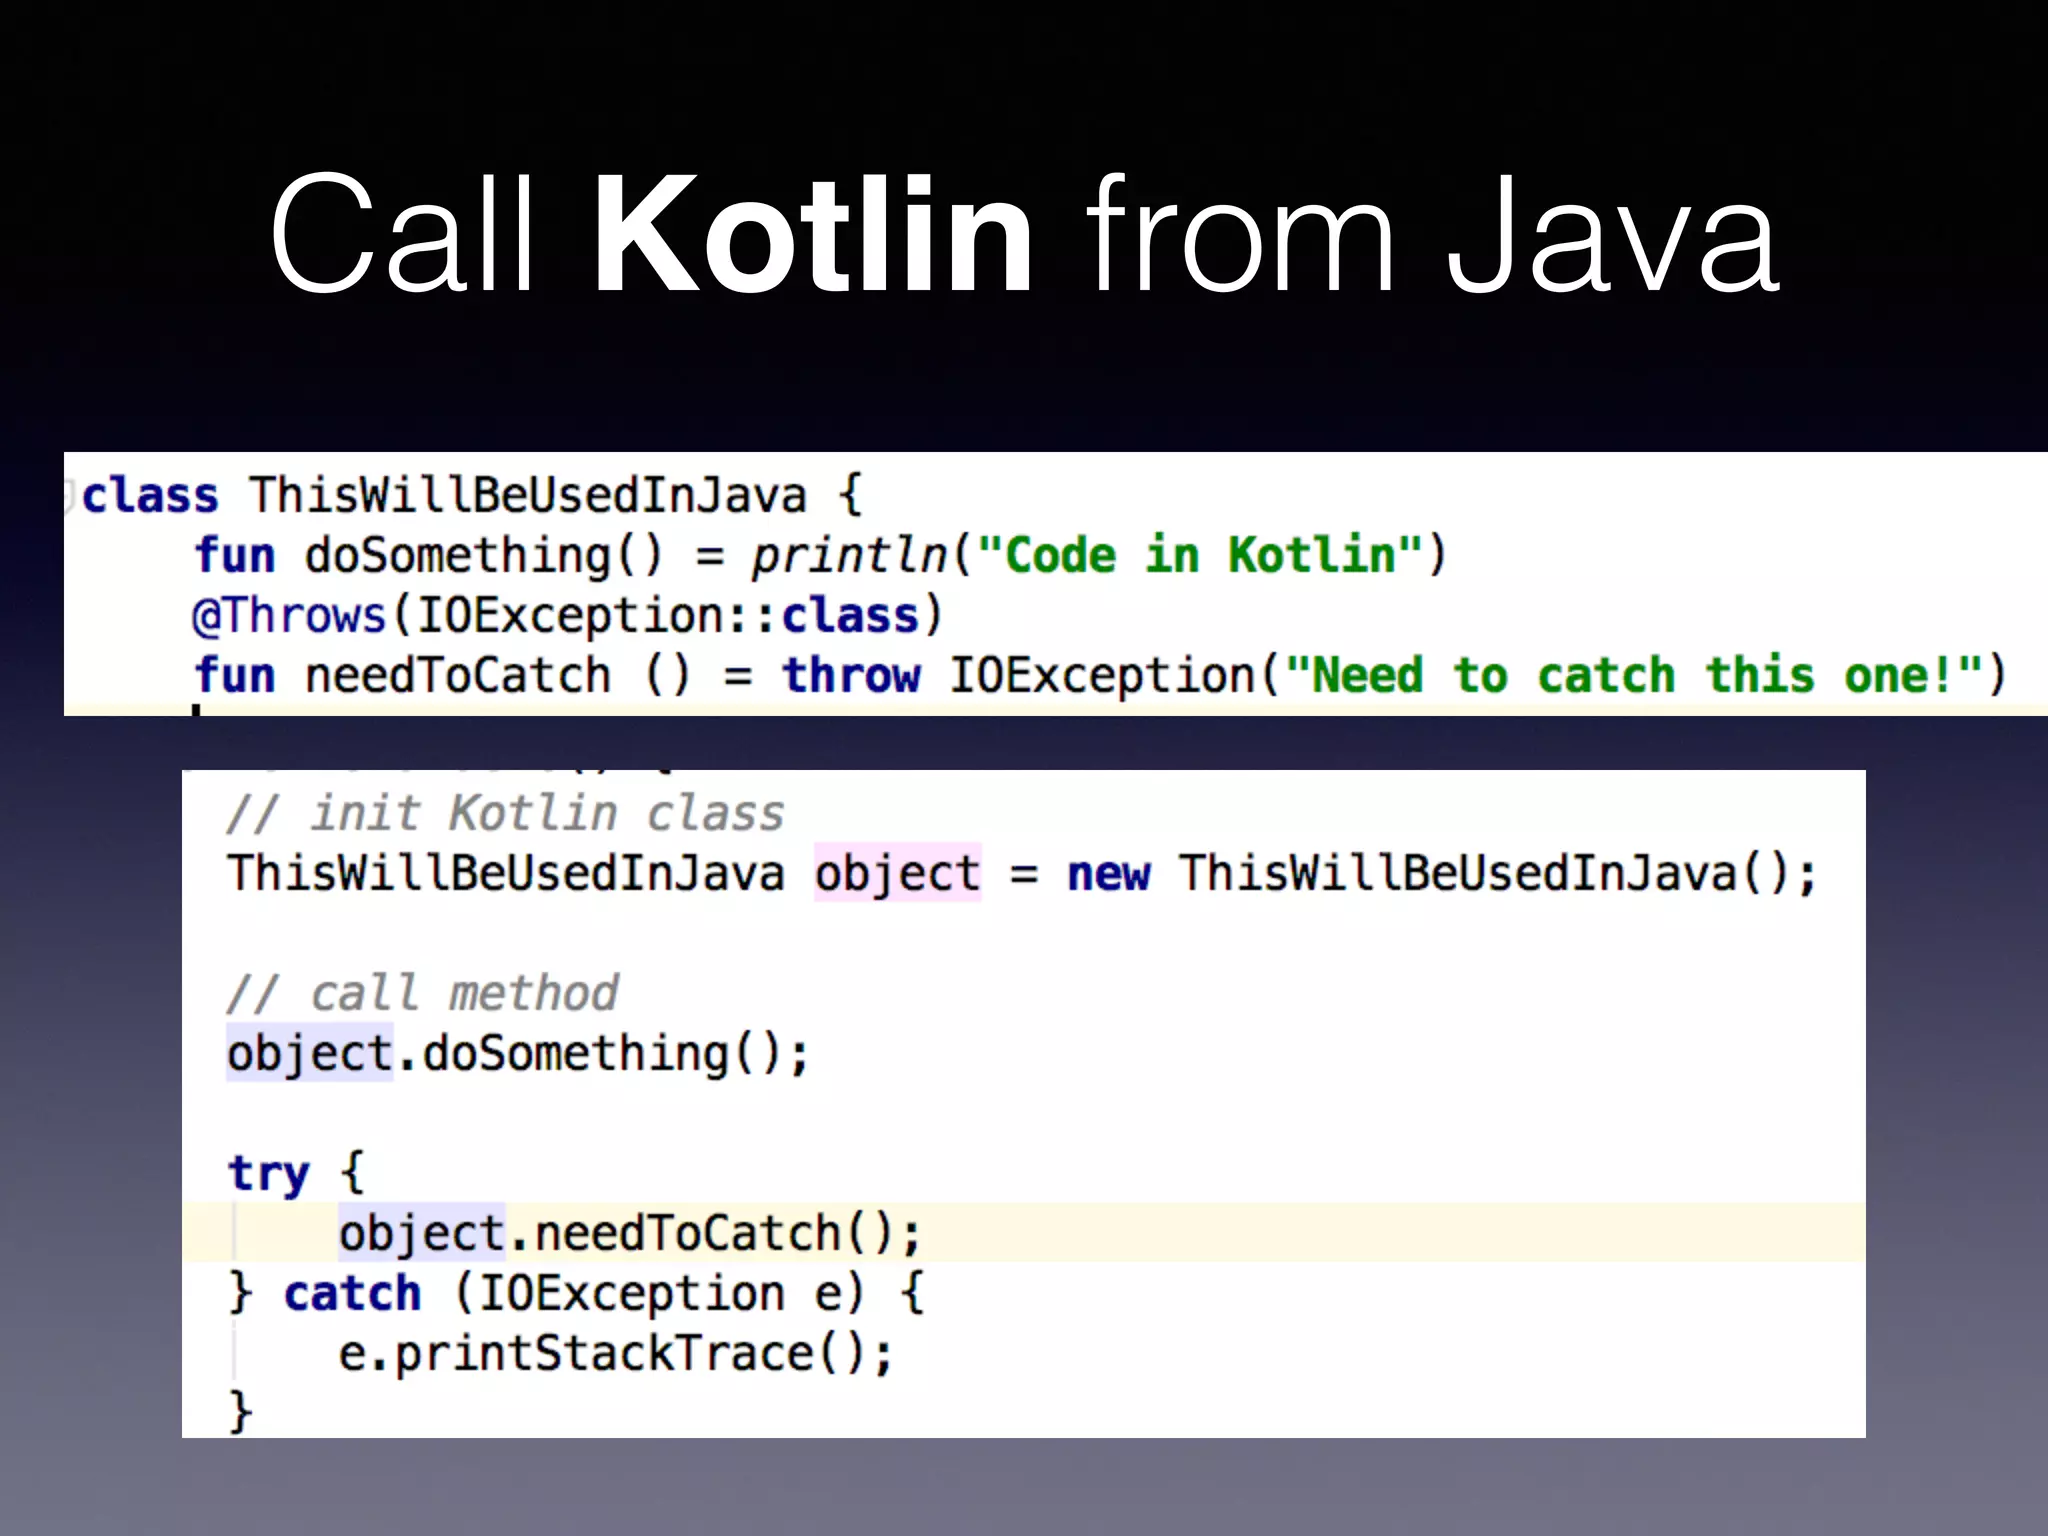Click the italic "println" function call

coord(849,556)
